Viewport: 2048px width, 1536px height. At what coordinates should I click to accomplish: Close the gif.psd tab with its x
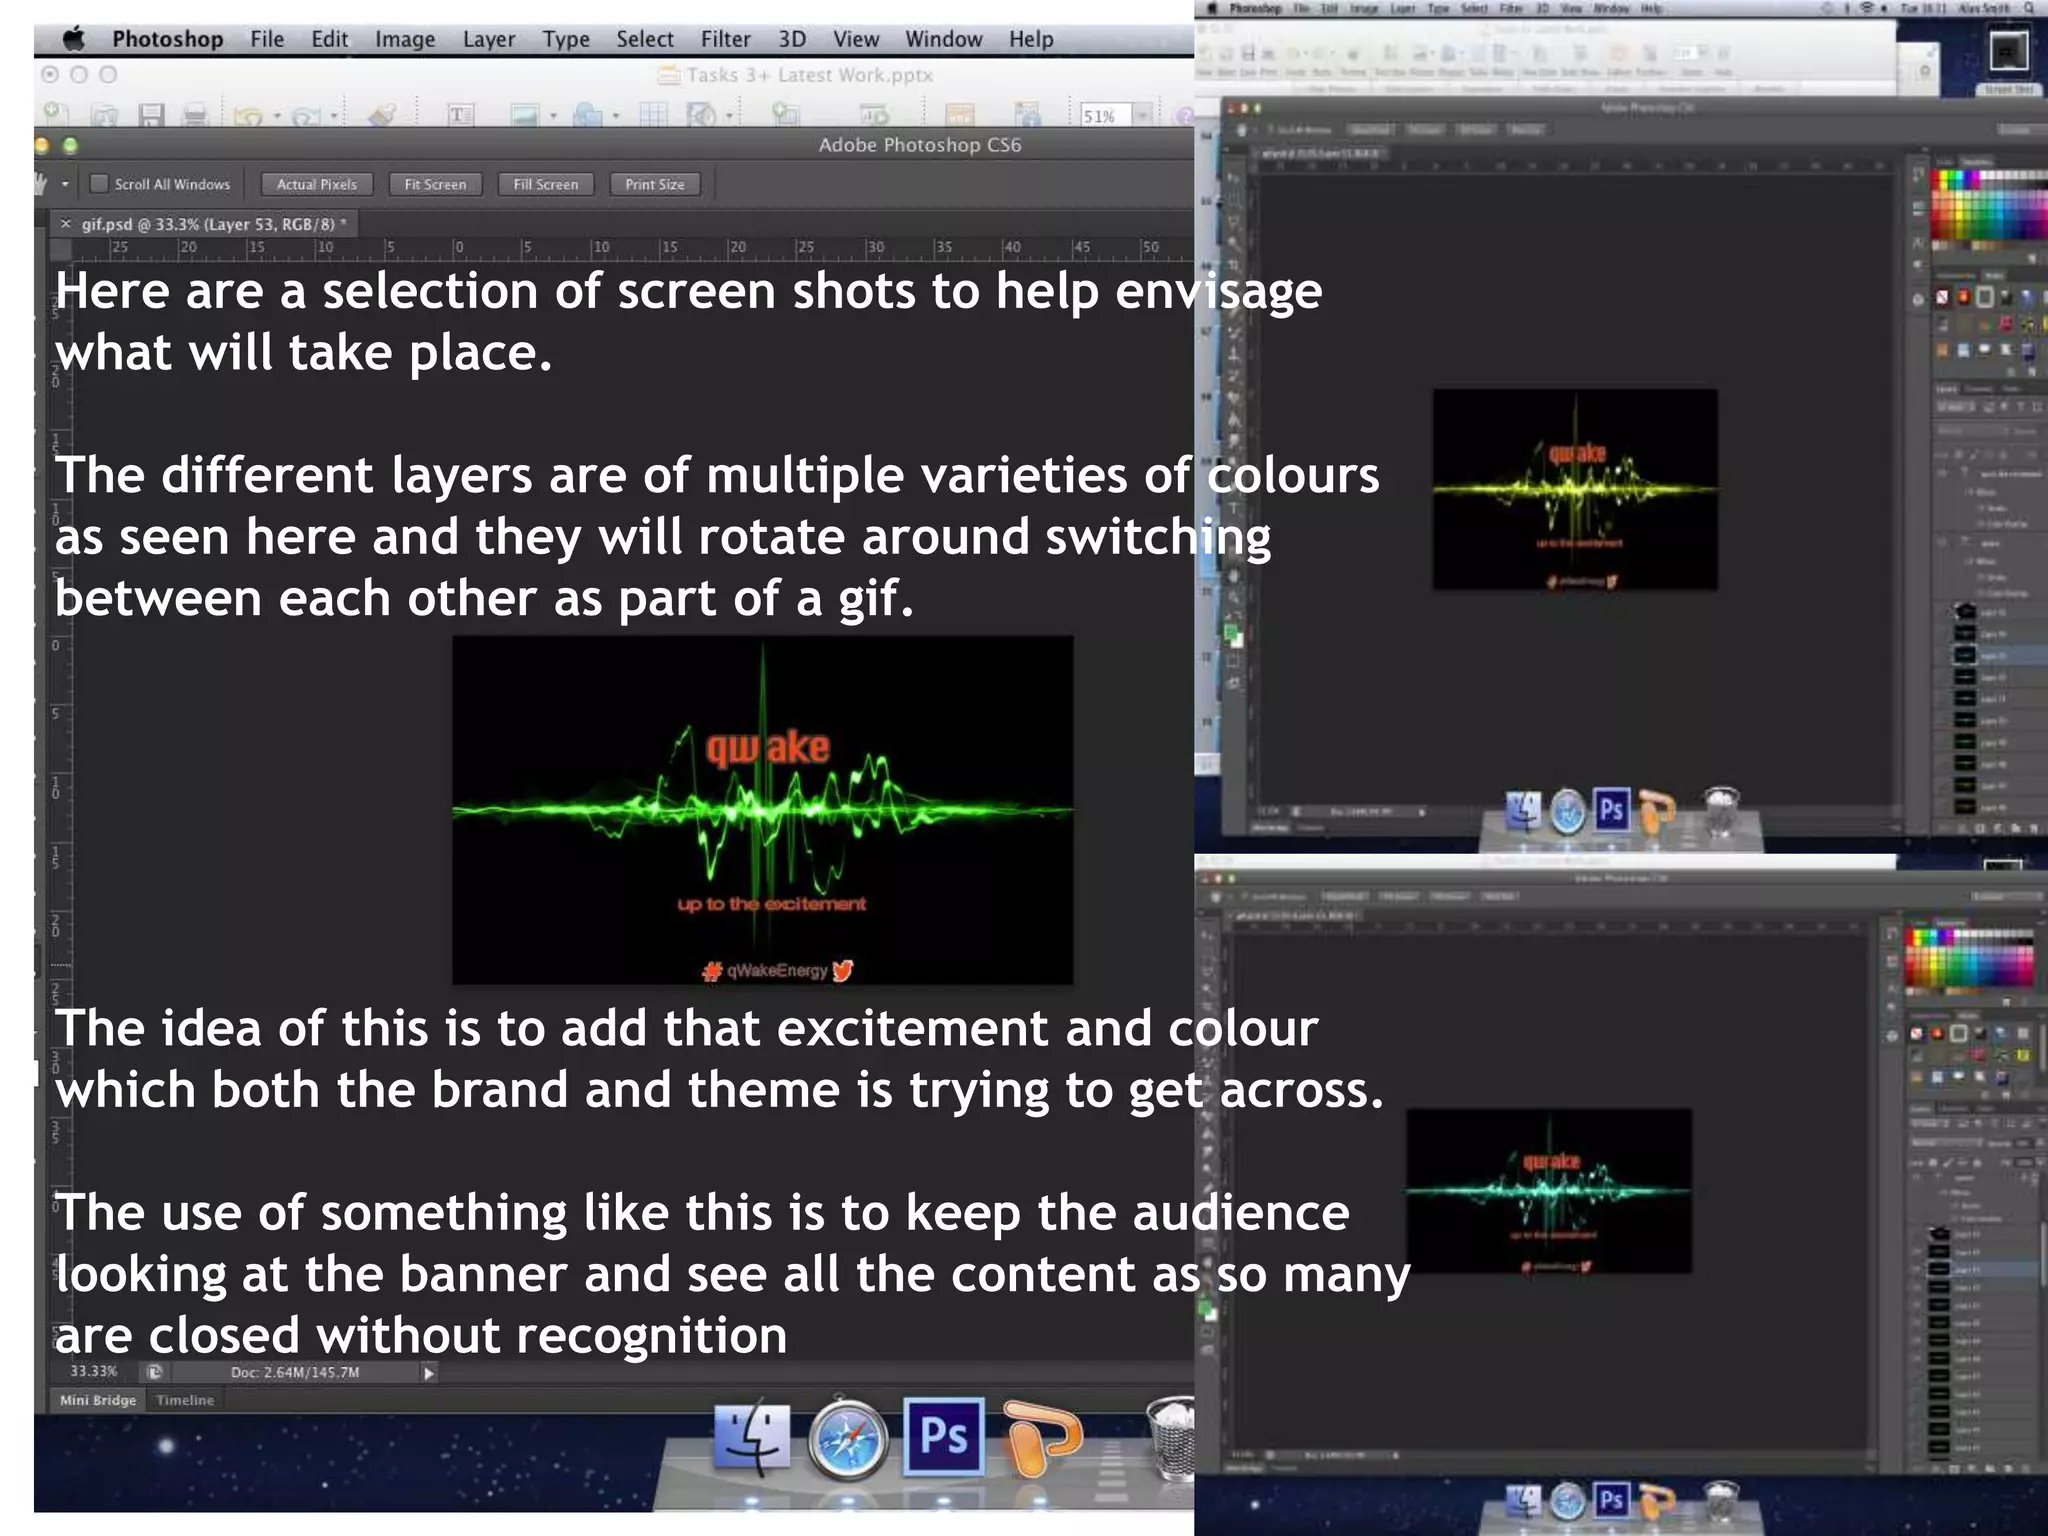[66, 224]
